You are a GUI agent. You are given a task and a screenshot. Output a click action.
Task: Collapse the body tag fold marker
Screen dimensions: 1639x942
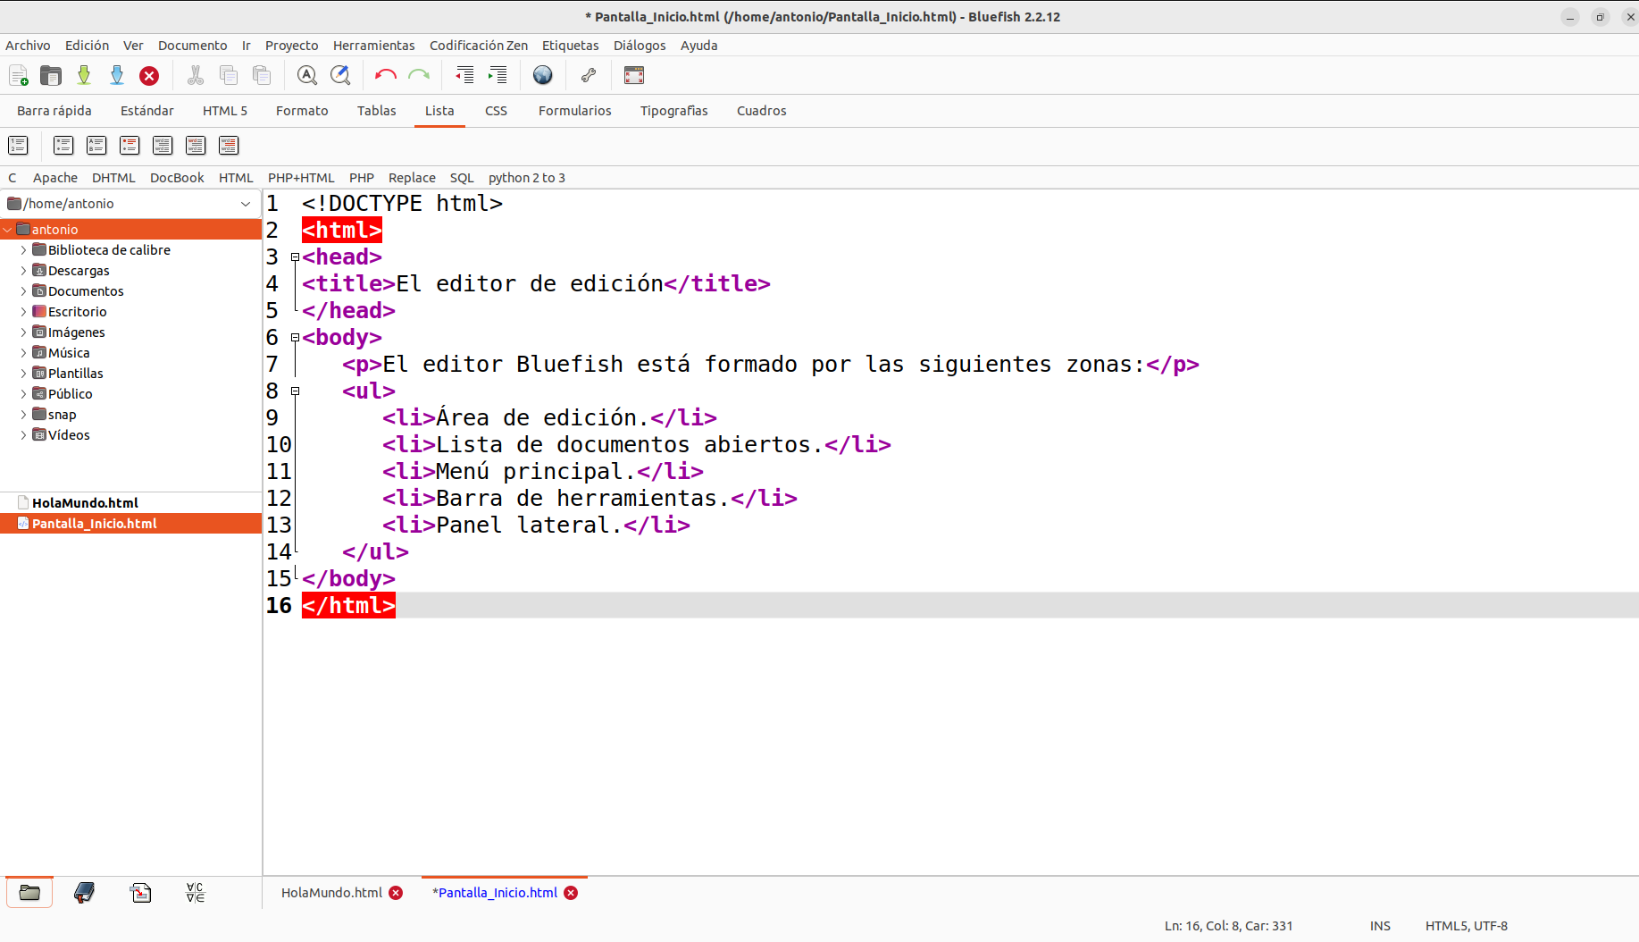(295, 338)
